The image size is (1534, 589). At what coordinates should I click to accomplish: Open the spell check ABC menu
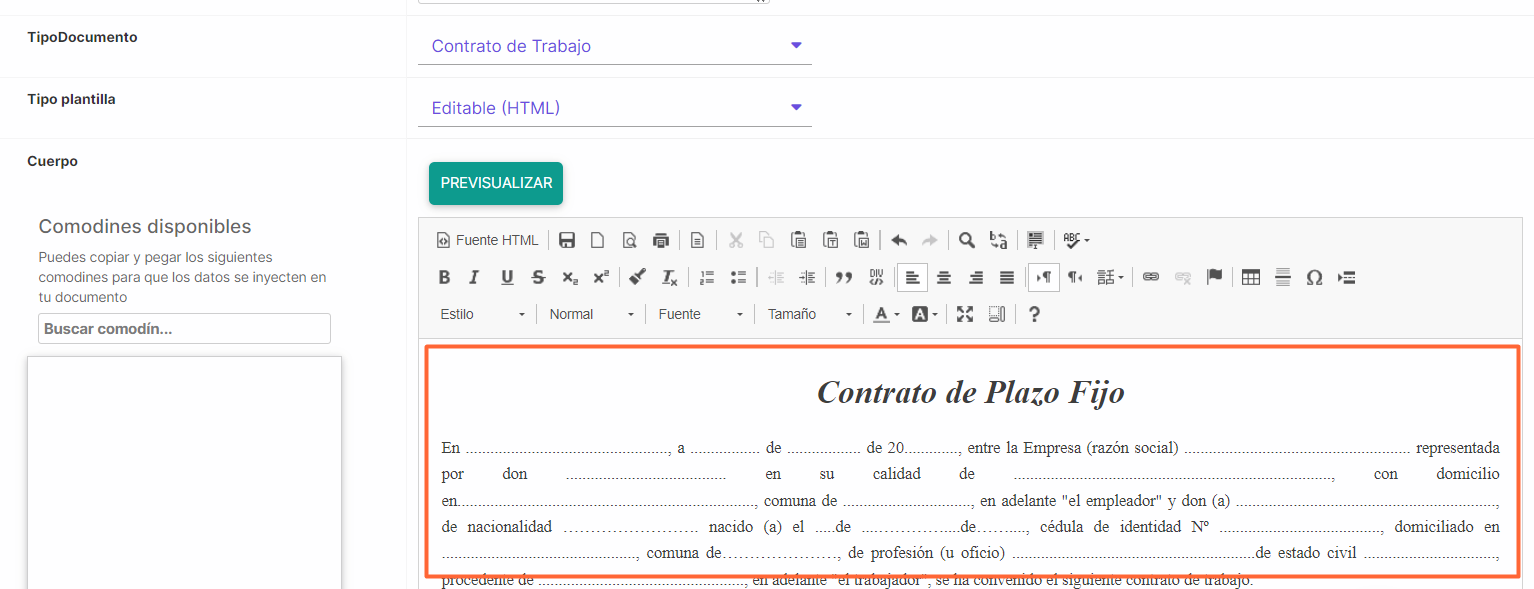point(1076,240)
